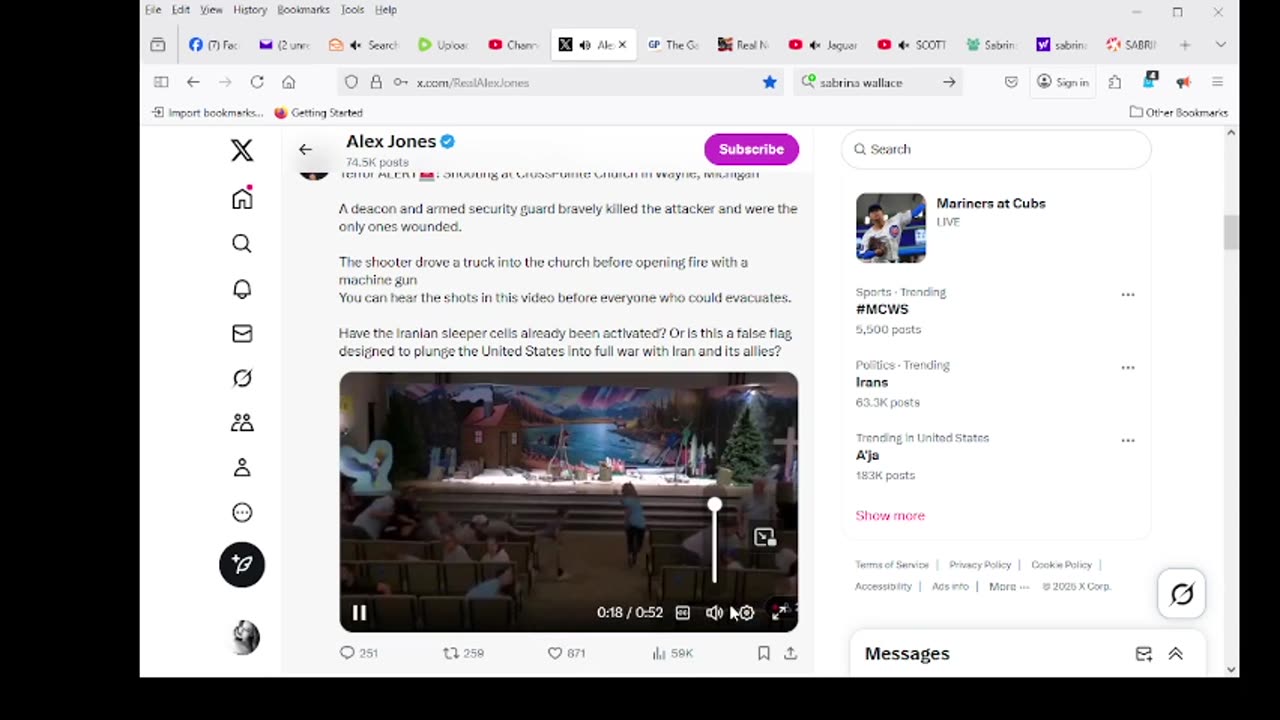Toggle video captions icon
The image size is (1280, 720).
click(x=682, y=613)
